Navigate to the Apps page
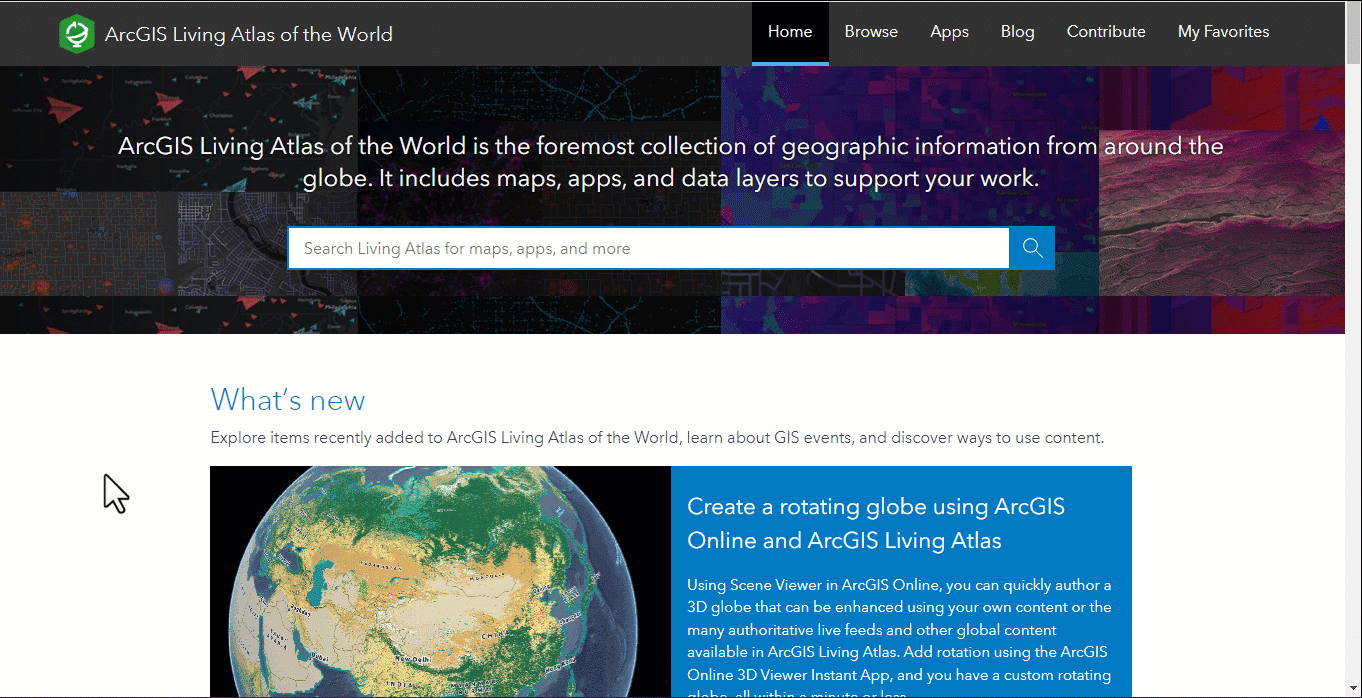 pyautogui.click(x=948, y=31)
